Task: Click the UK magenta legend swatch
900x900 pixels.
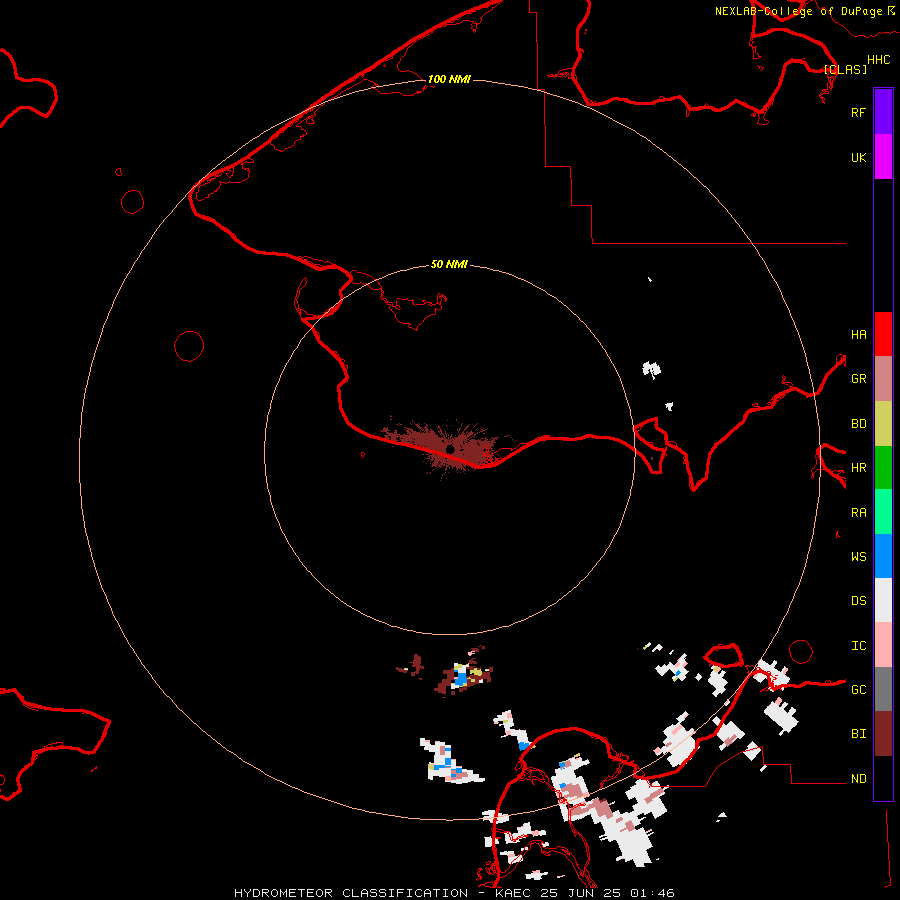Action: [x=883, y=157]
